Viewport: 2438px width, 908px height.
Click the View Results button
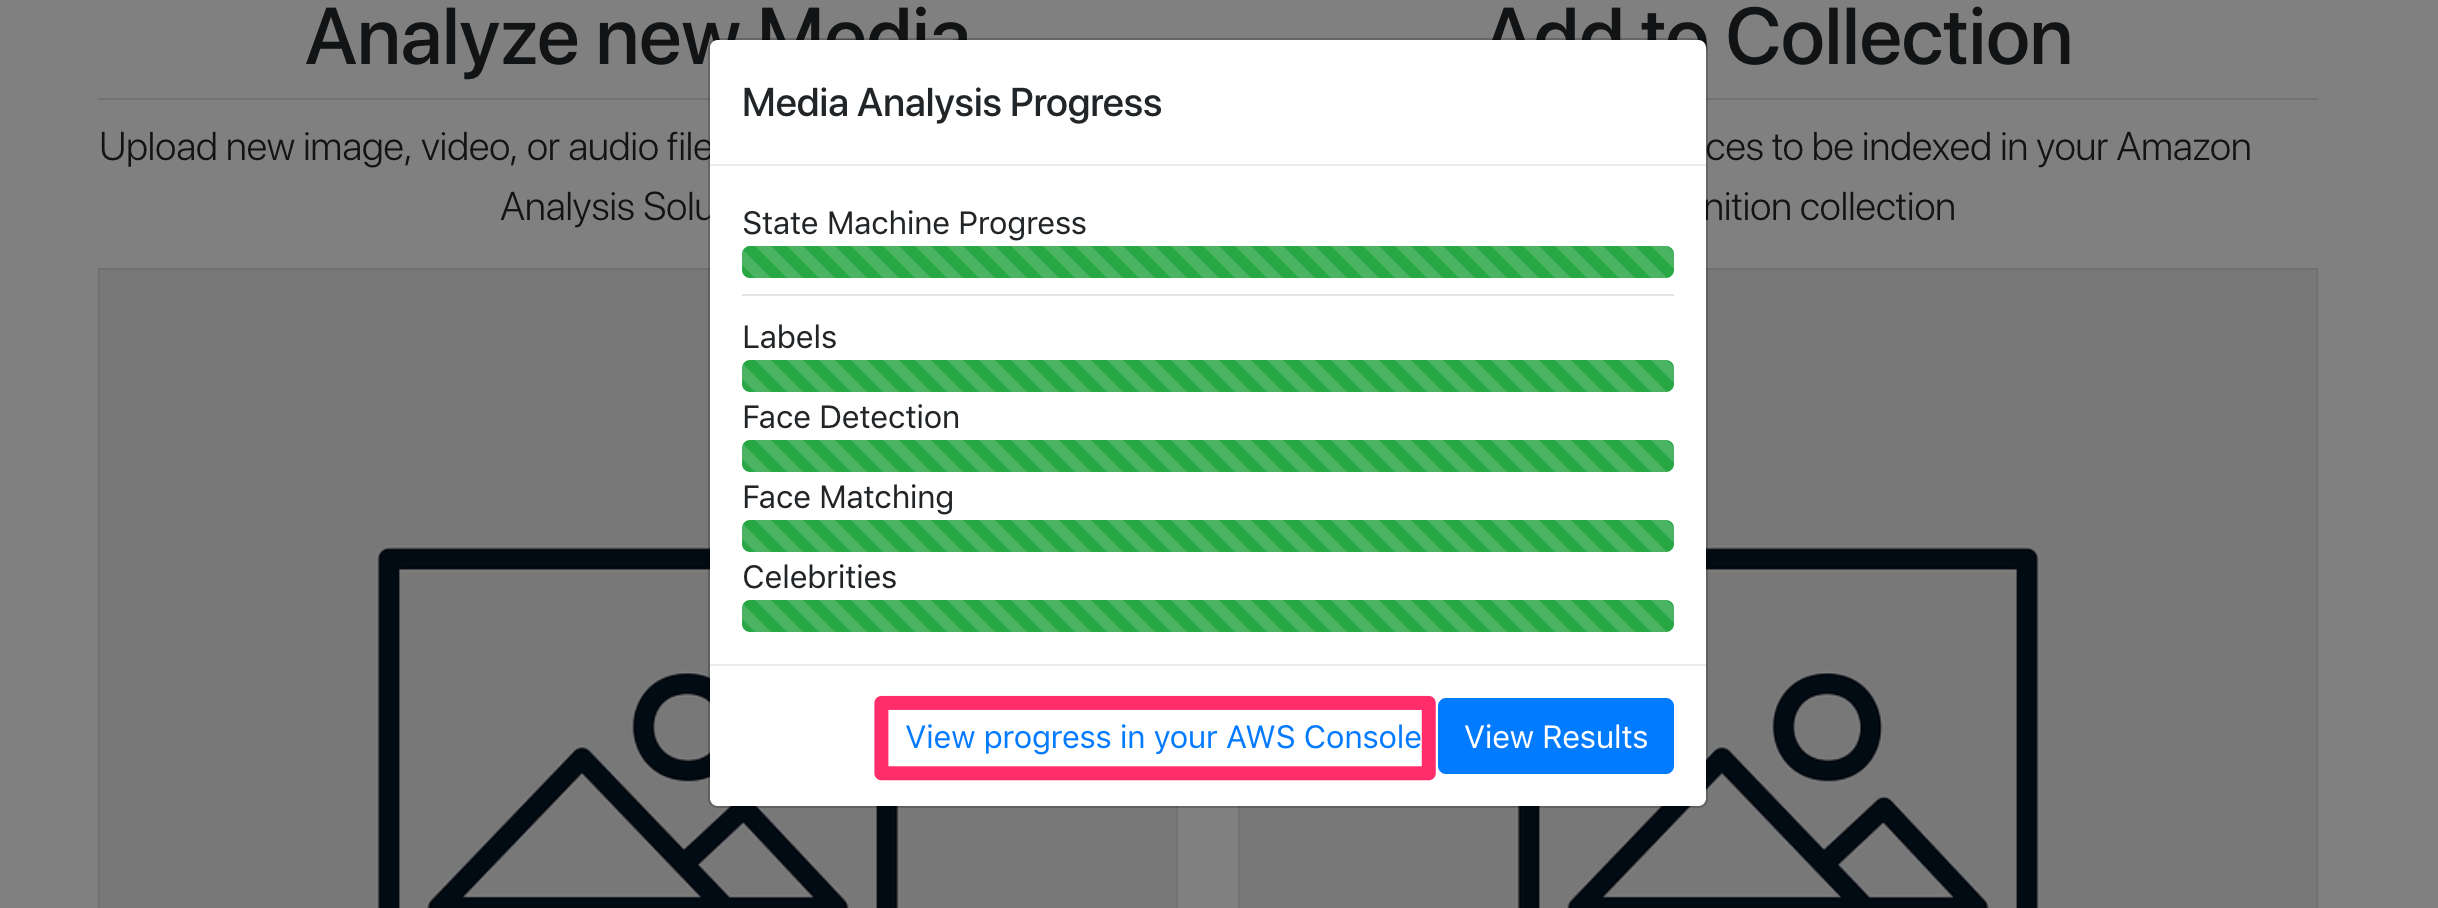[x=1555, y=736]
